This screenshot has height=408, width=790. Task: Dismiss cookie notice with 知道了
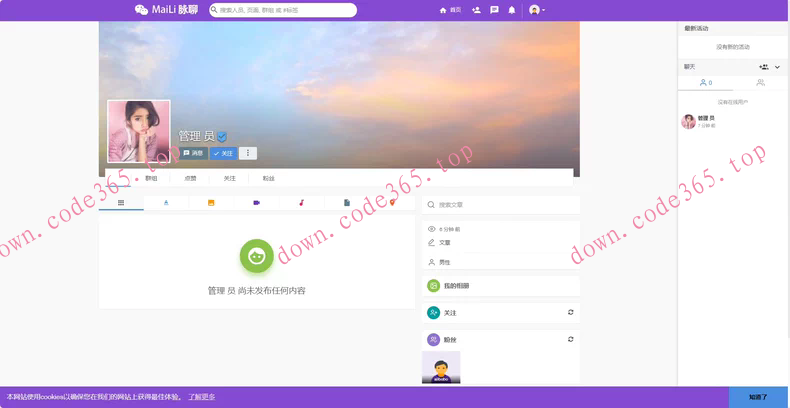point(759,397)
